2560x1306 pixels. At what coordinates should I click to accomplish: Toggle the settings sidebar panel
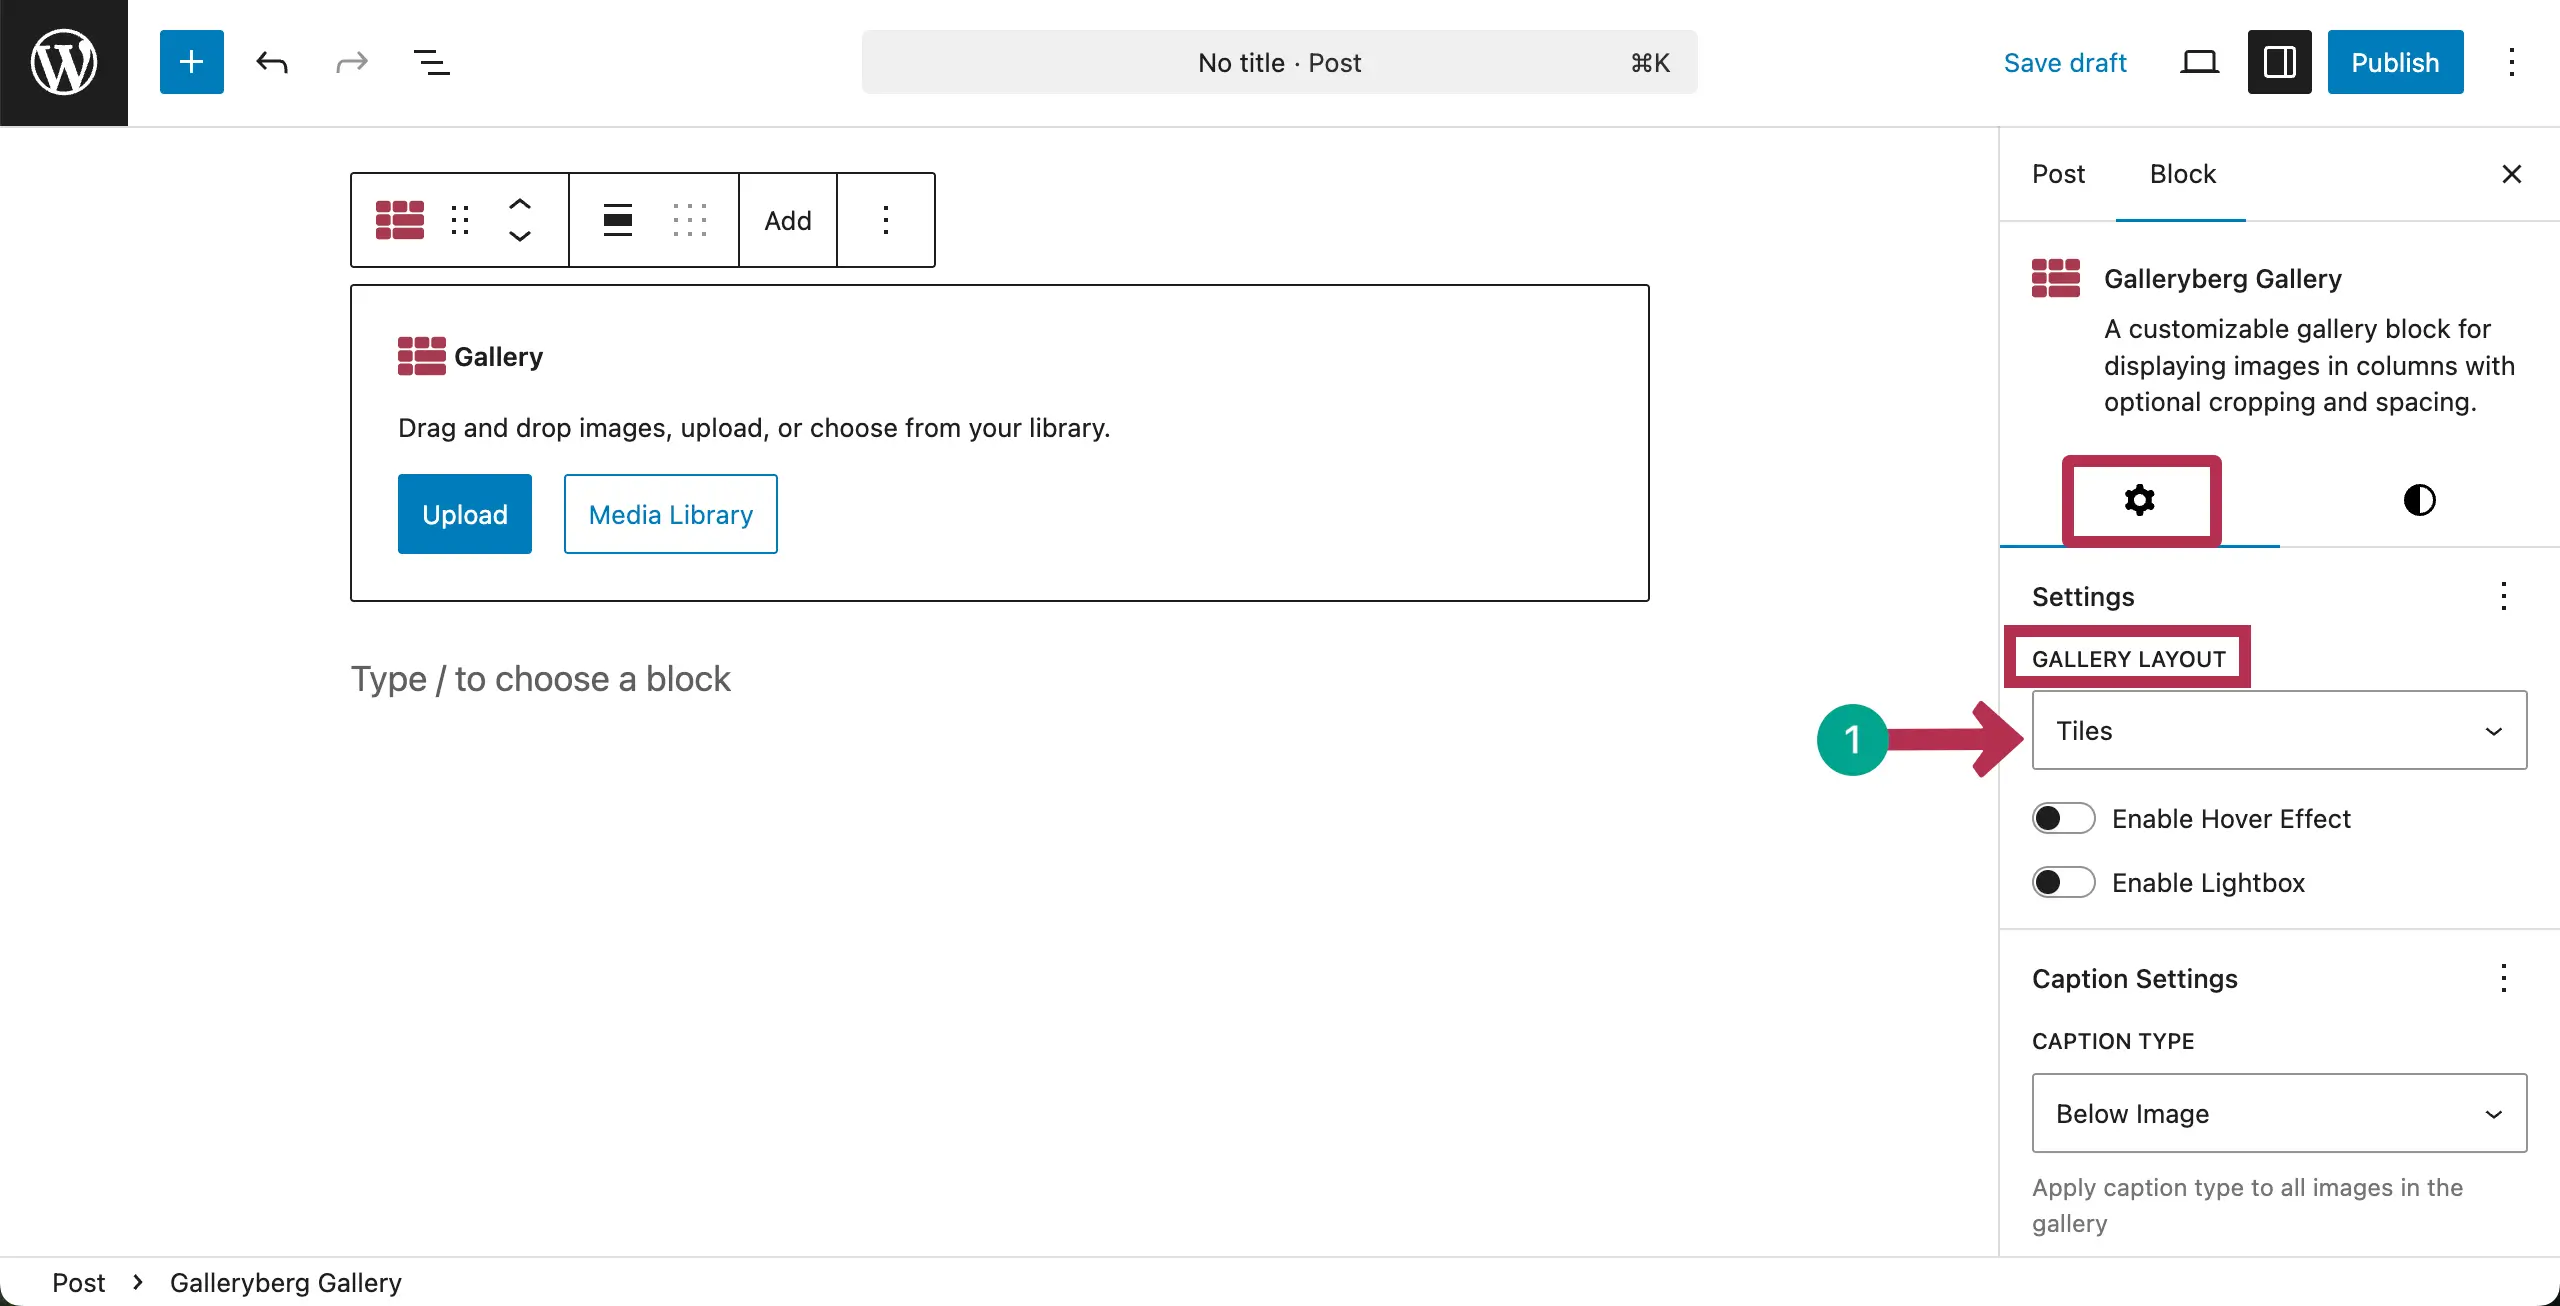click(x=2279, y=61)
